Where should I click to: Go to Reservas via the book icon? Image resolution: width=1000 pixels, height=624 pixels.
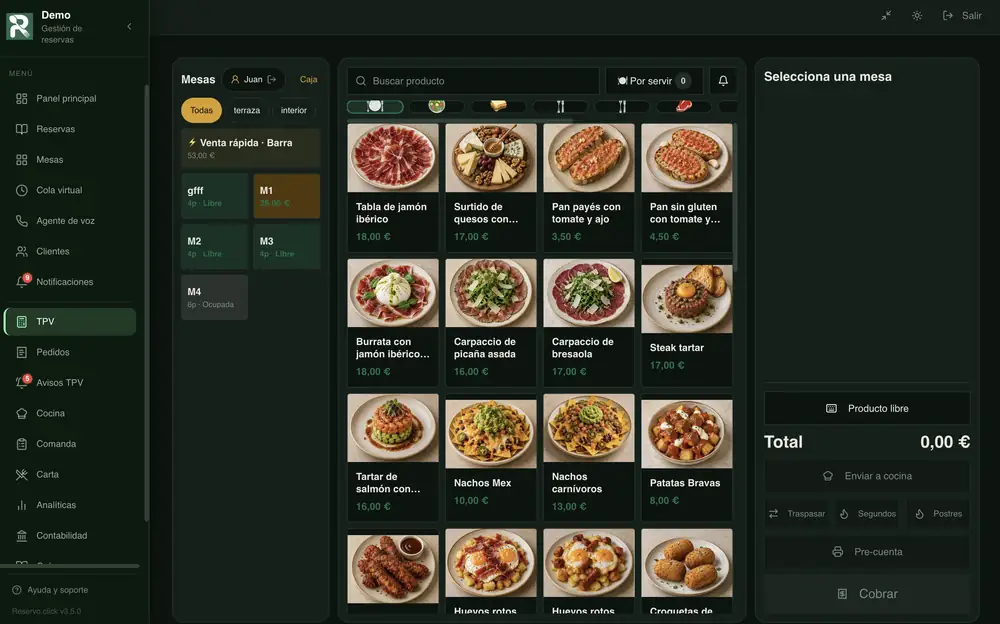pos(22,129)
